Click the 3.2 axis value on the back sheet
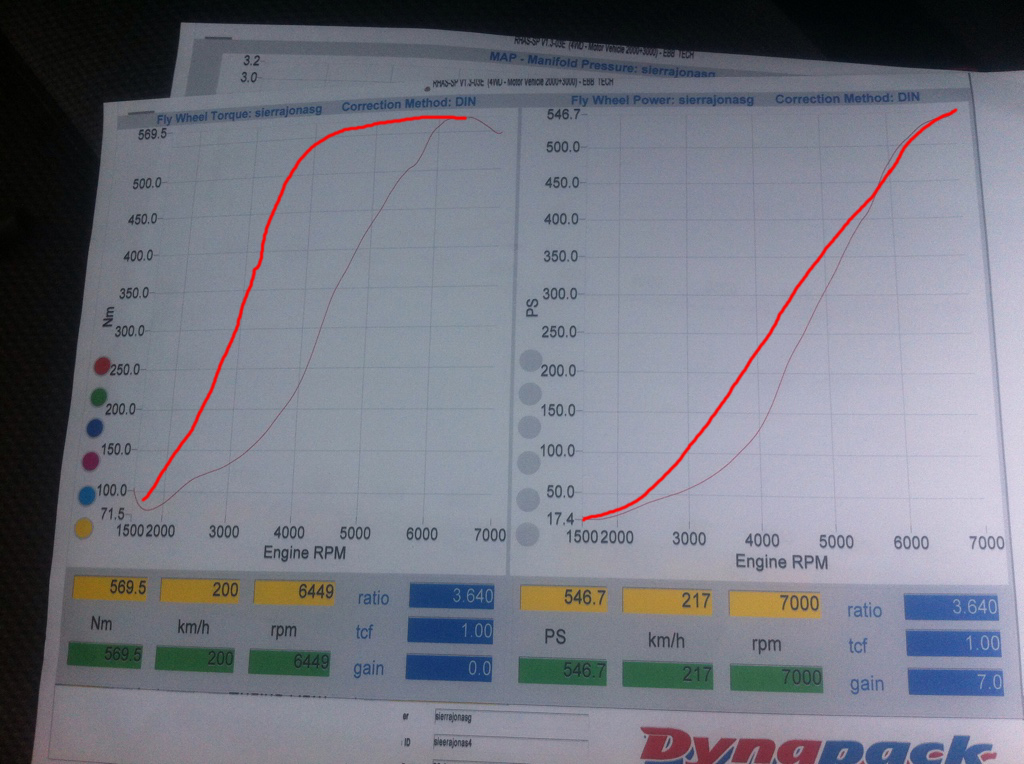The height and width of the screenshot is (764, 1024). coord(251,61)
